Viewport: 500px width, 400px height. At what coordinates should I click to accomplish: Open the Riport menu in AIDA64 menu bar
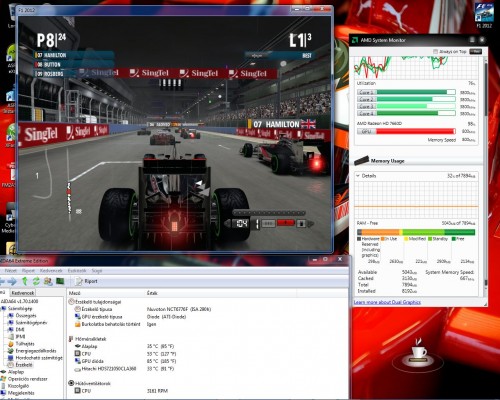coord(28,271)
